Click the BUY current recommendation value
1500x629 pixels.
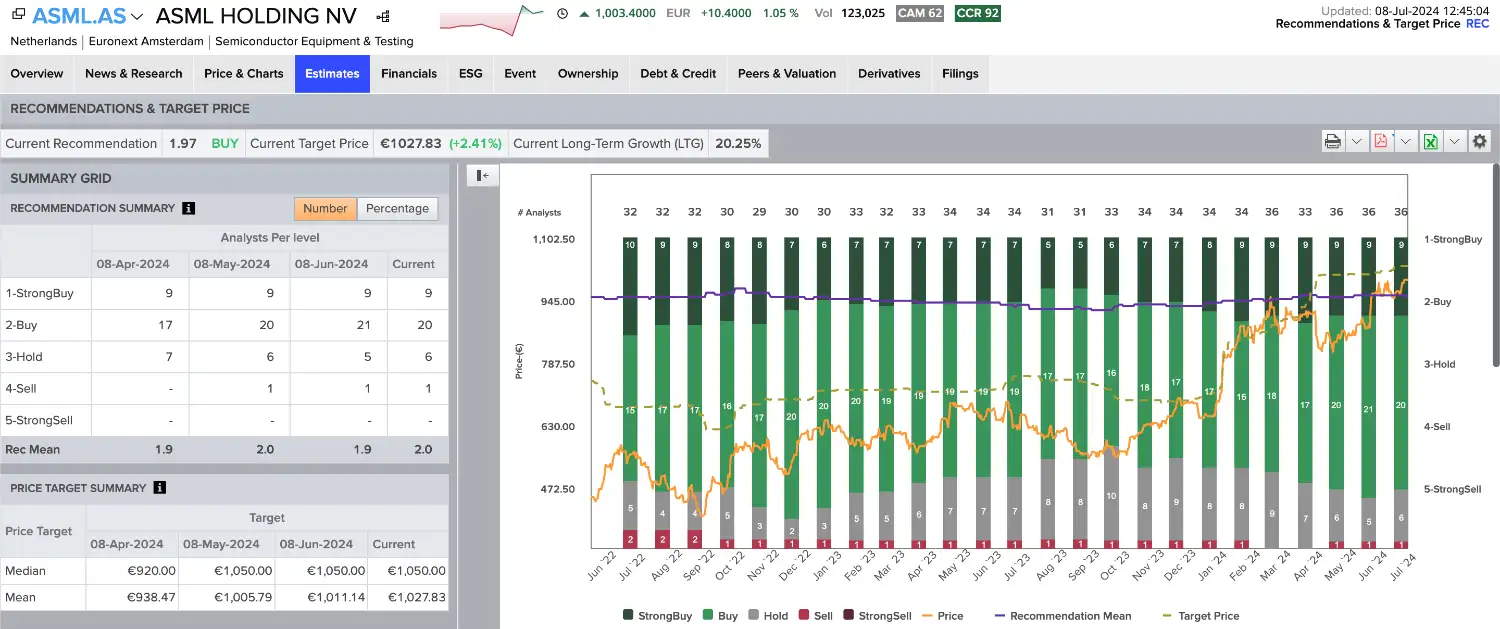coord(225,143)
